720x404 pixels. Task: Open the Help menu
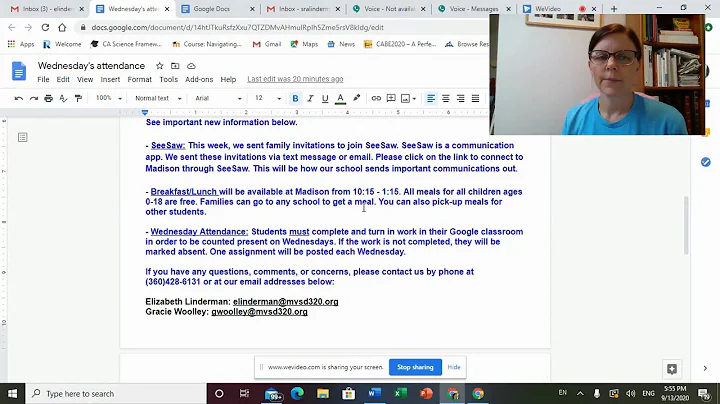coord(228,79)
